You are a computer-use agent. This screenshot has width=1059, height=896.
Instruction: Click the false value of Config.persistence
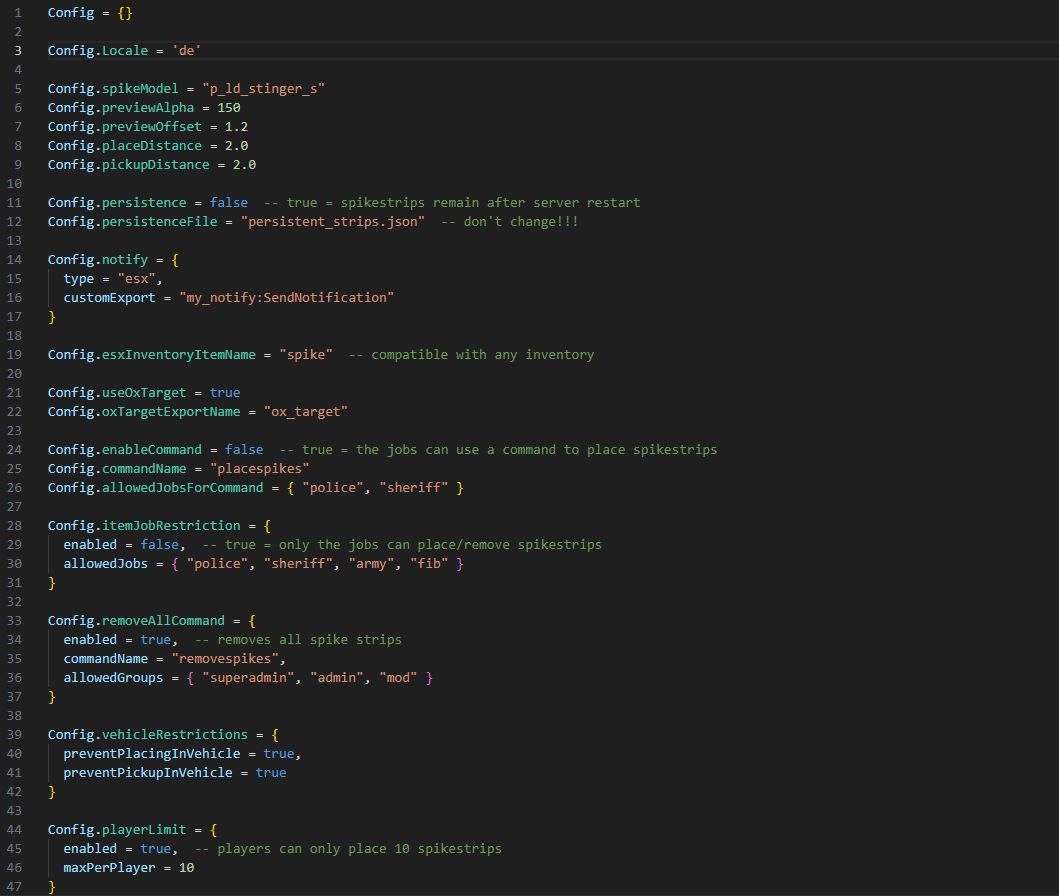pos(228,203)
